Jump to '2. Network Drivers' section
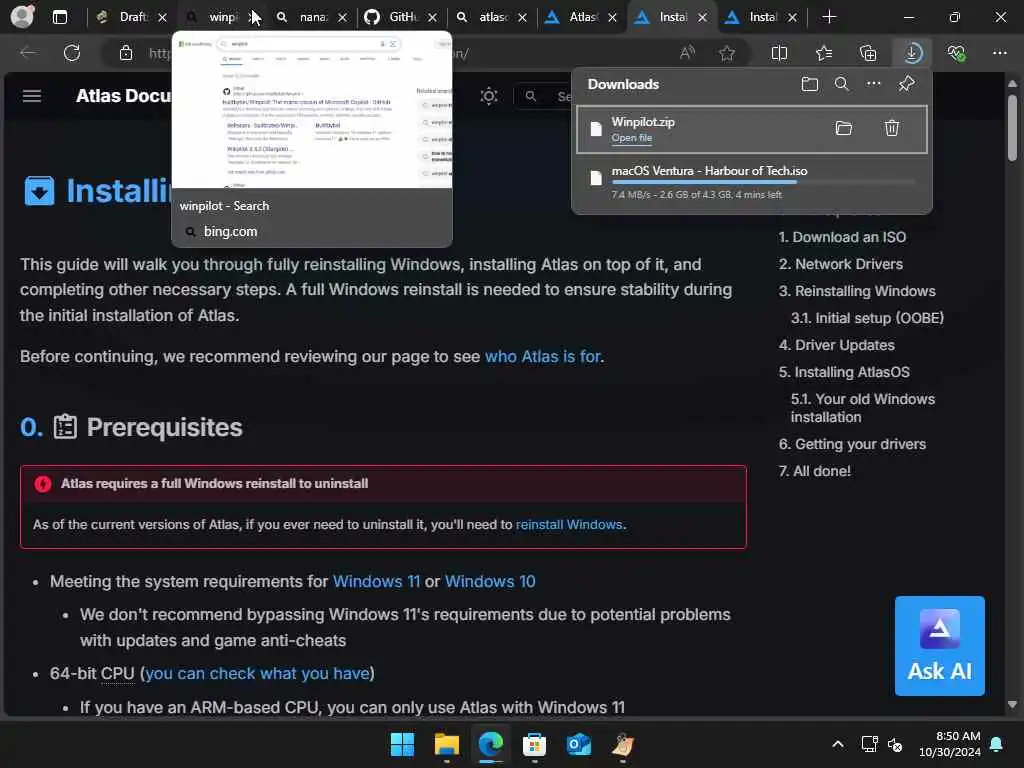 840,264
